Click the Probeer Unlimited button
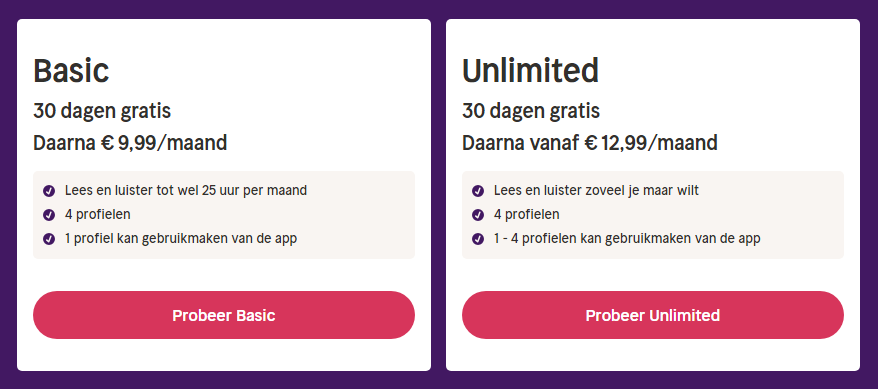The height and width of the screenshot is (389, 878). 652,315
